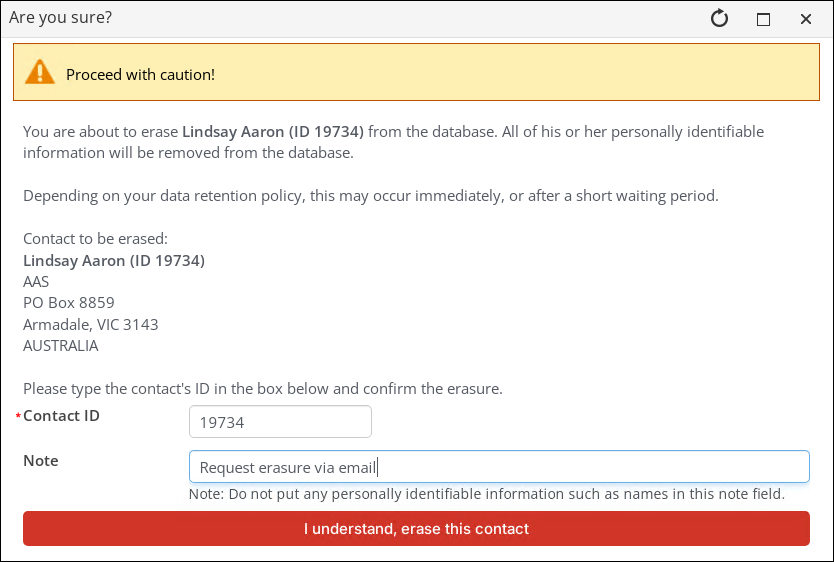Click the Contact ID label
This screenshot has width=834, height=562.
point(61,416)
